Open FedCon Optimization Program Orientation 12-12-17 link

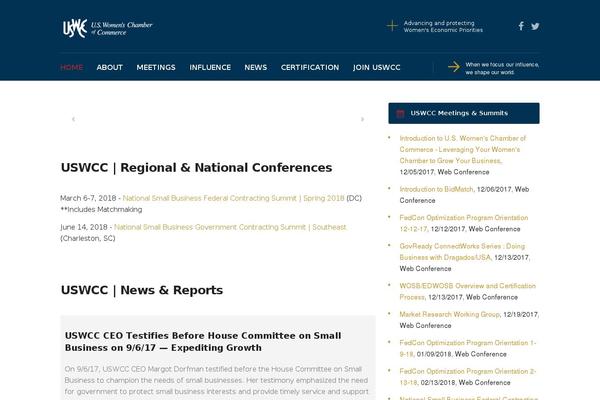click(464, 223)
